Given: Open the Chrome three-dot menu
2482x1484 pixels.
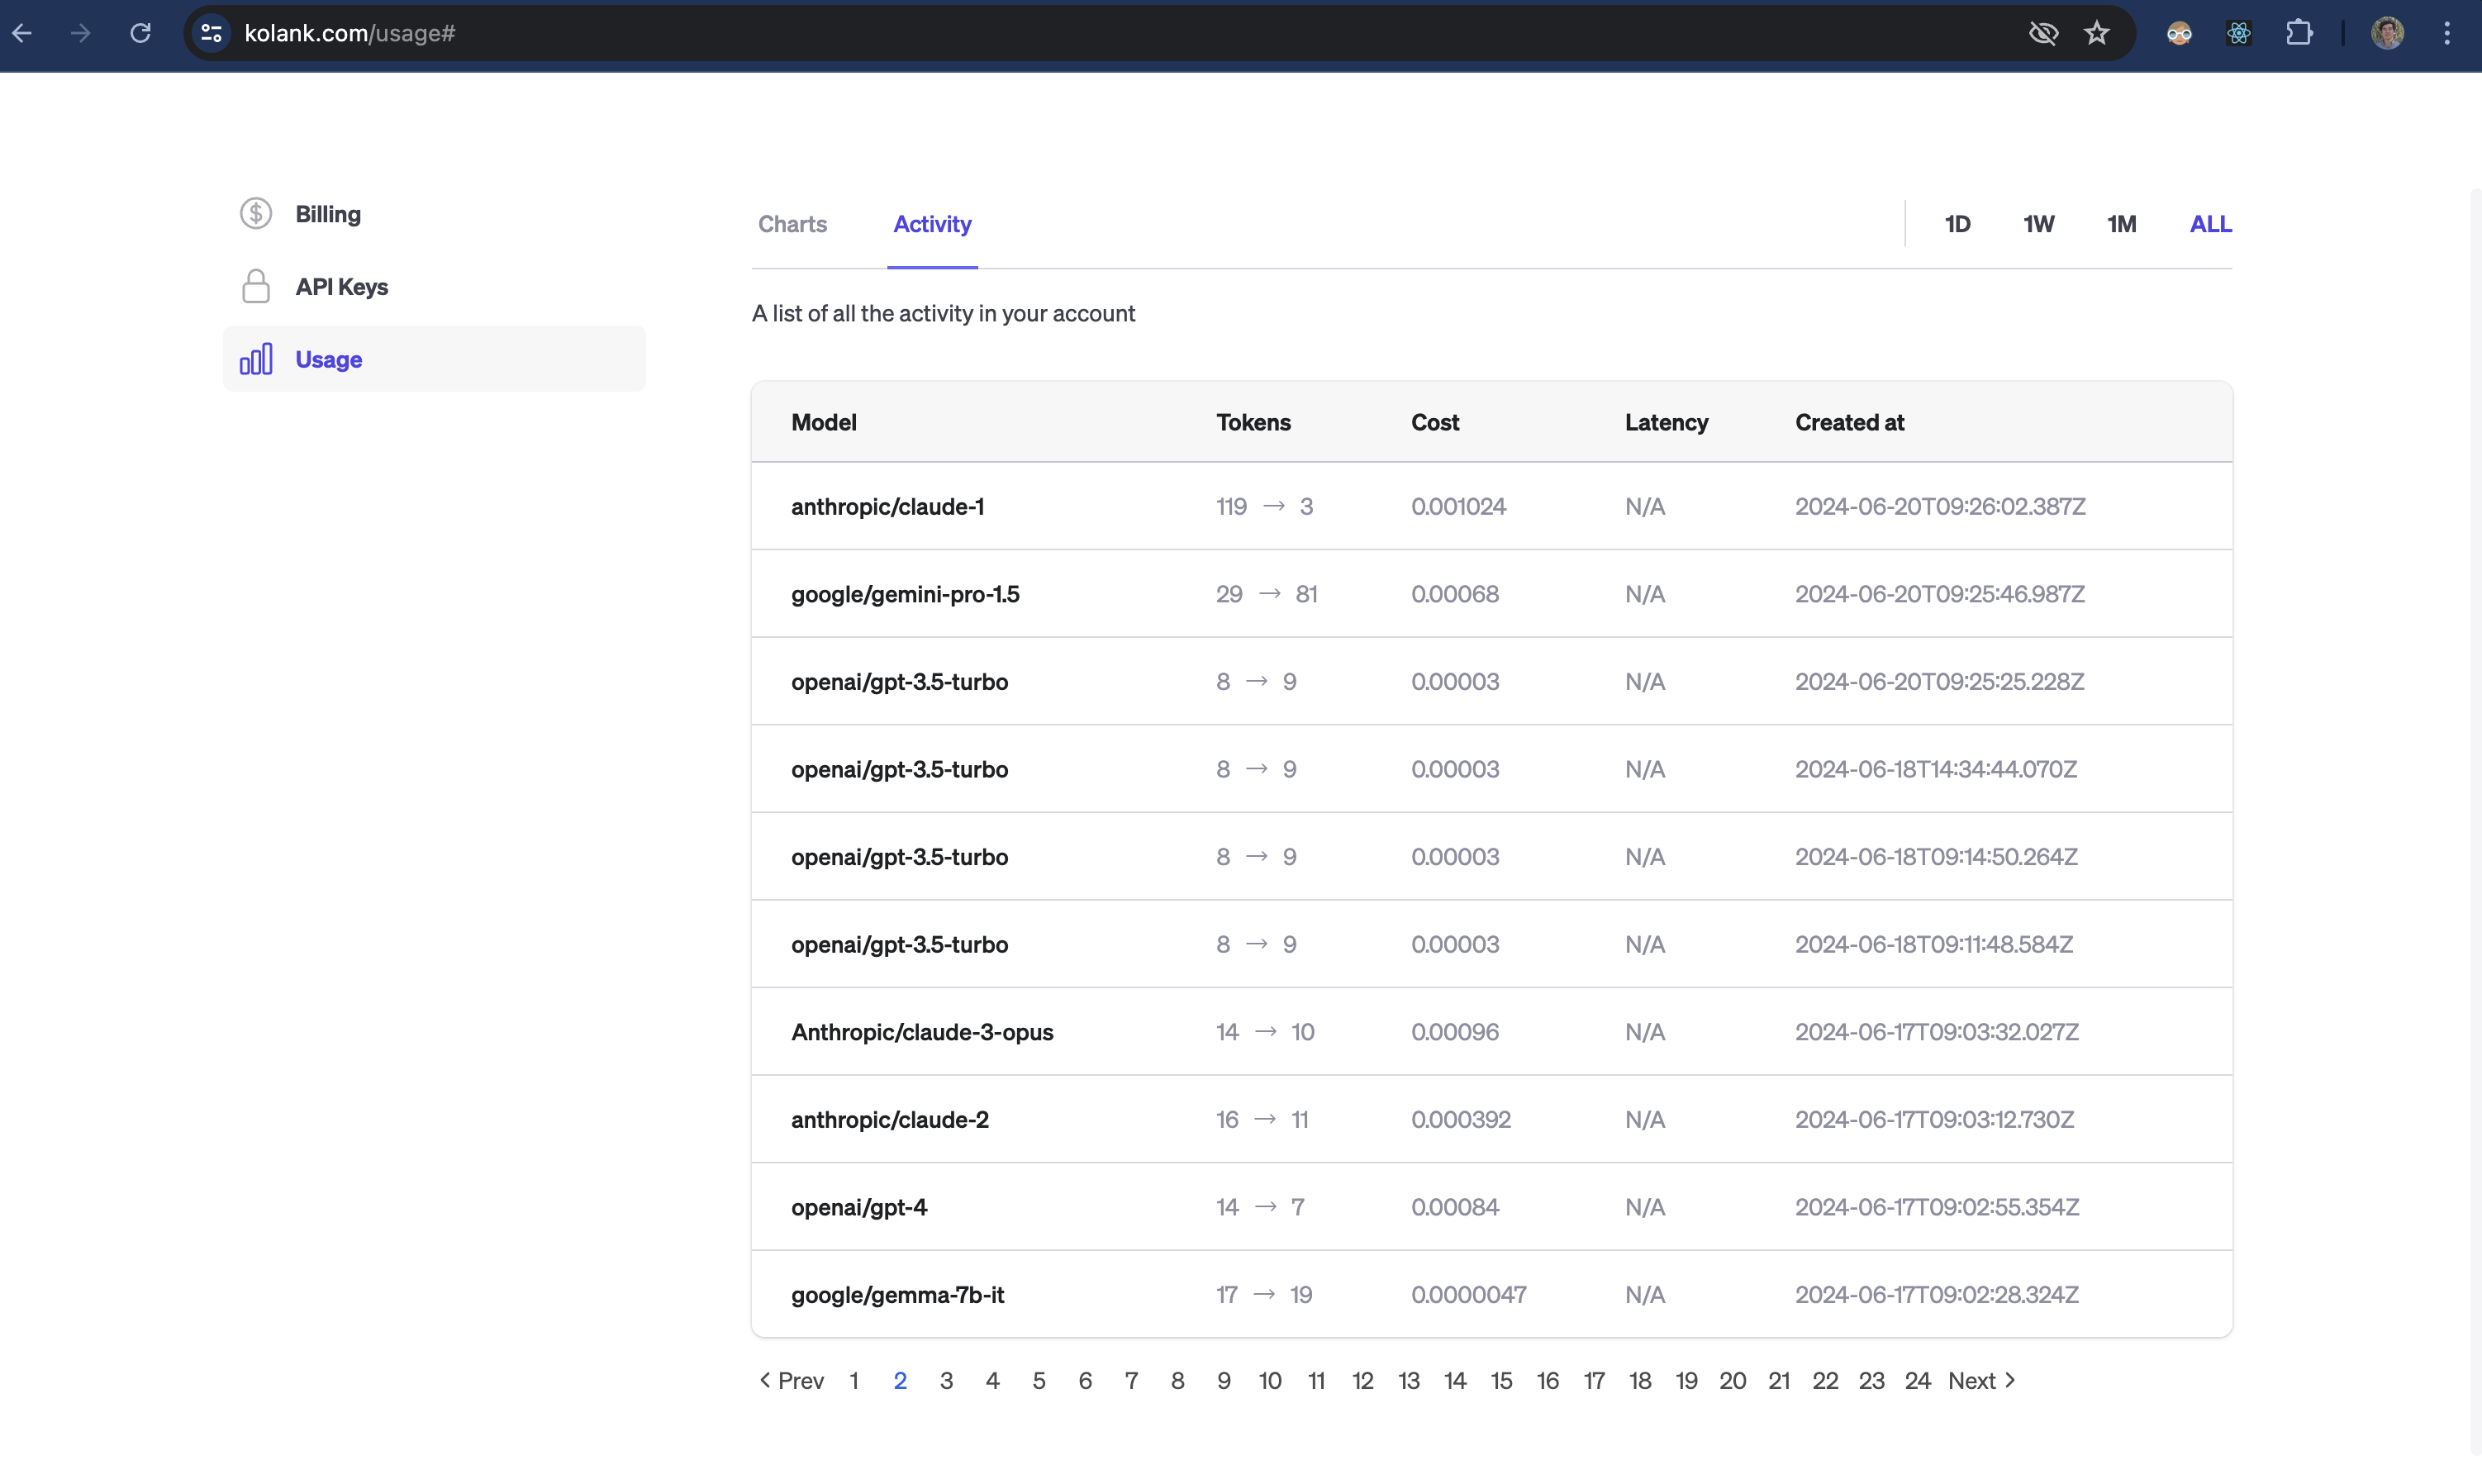Looking at the screenshot, I should tap(2447, 33).
